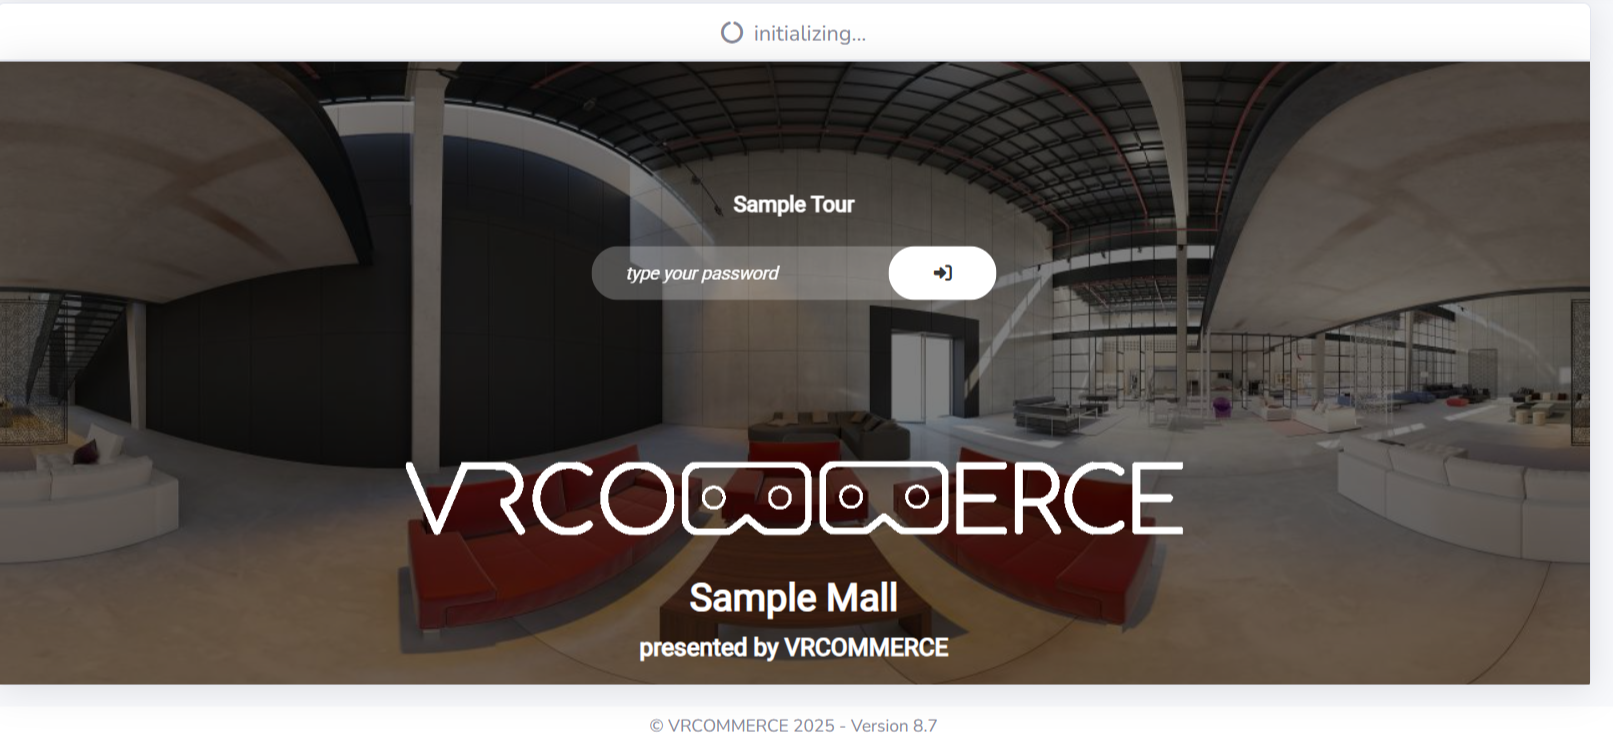Viewport: 1613px width, 741px height.
Task: Click the login arrow icon
Action: (x=942, y=273)
